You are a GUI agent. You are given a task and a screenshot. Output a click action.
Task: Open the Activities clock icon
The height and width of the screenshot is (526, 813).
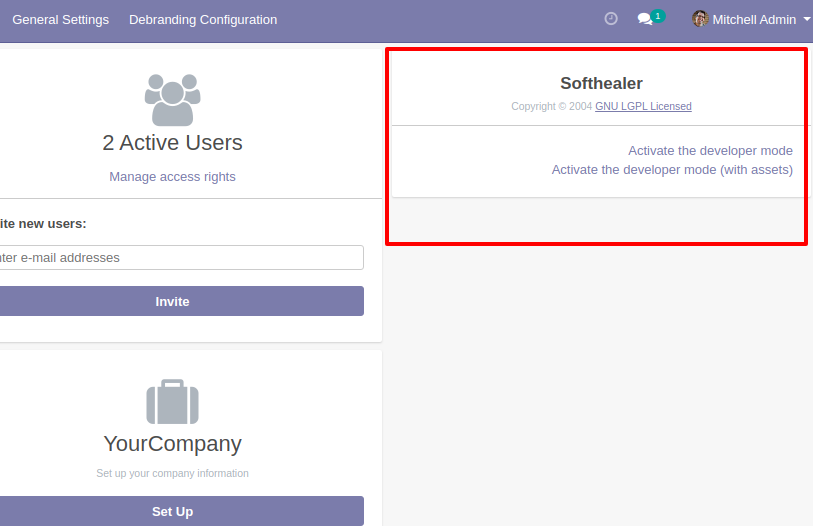coord(611,19)
